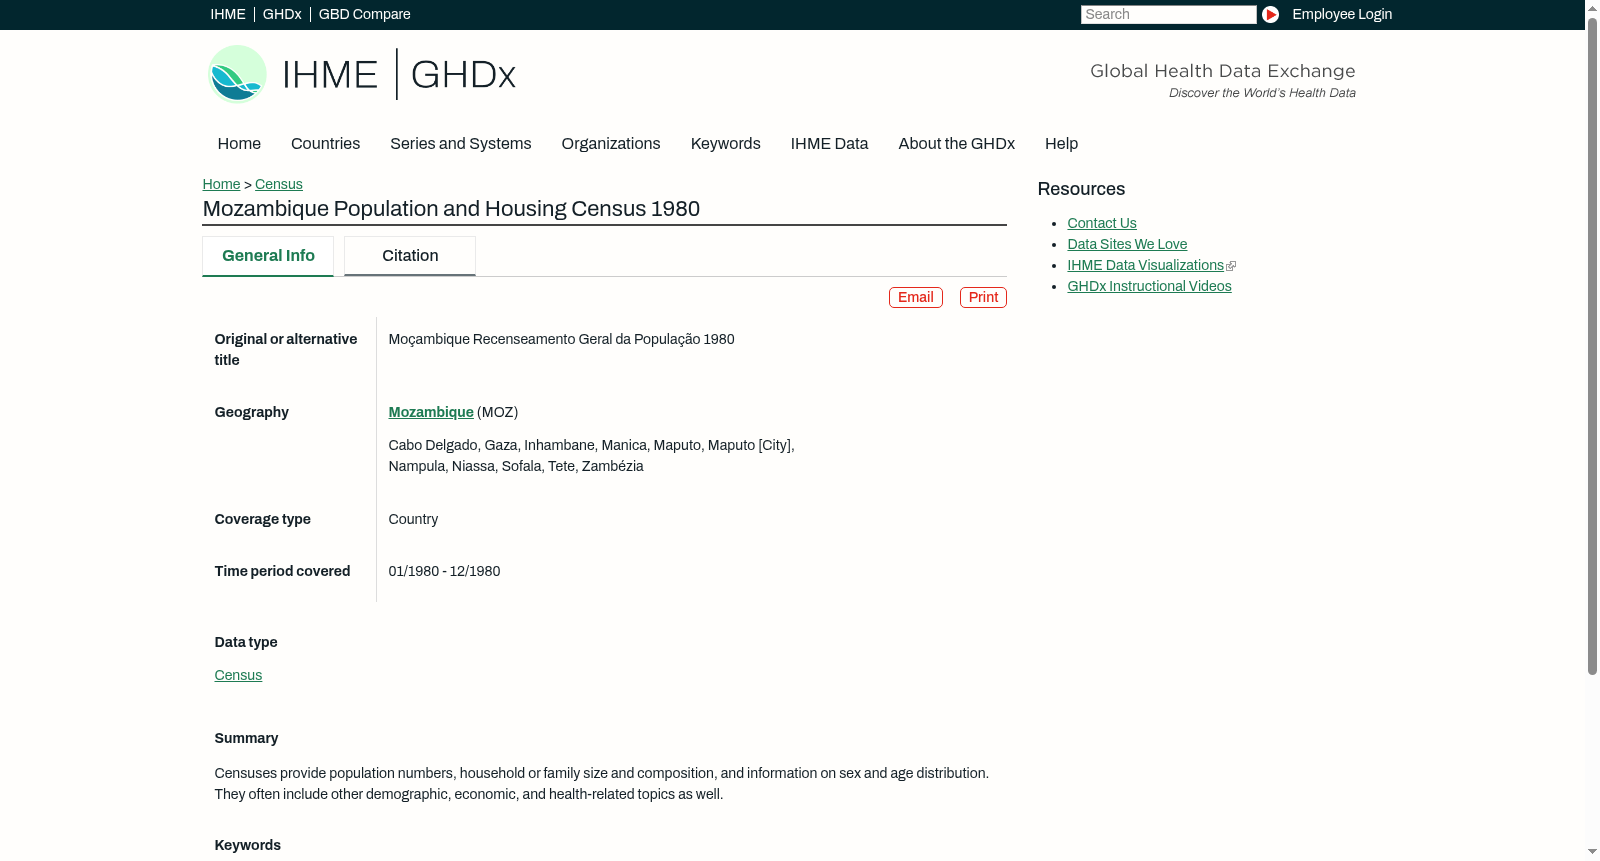The width and height of the screenshot is (1600, 861).
Task: Open Data Sites We Love link
Action: coord(1127,244)
